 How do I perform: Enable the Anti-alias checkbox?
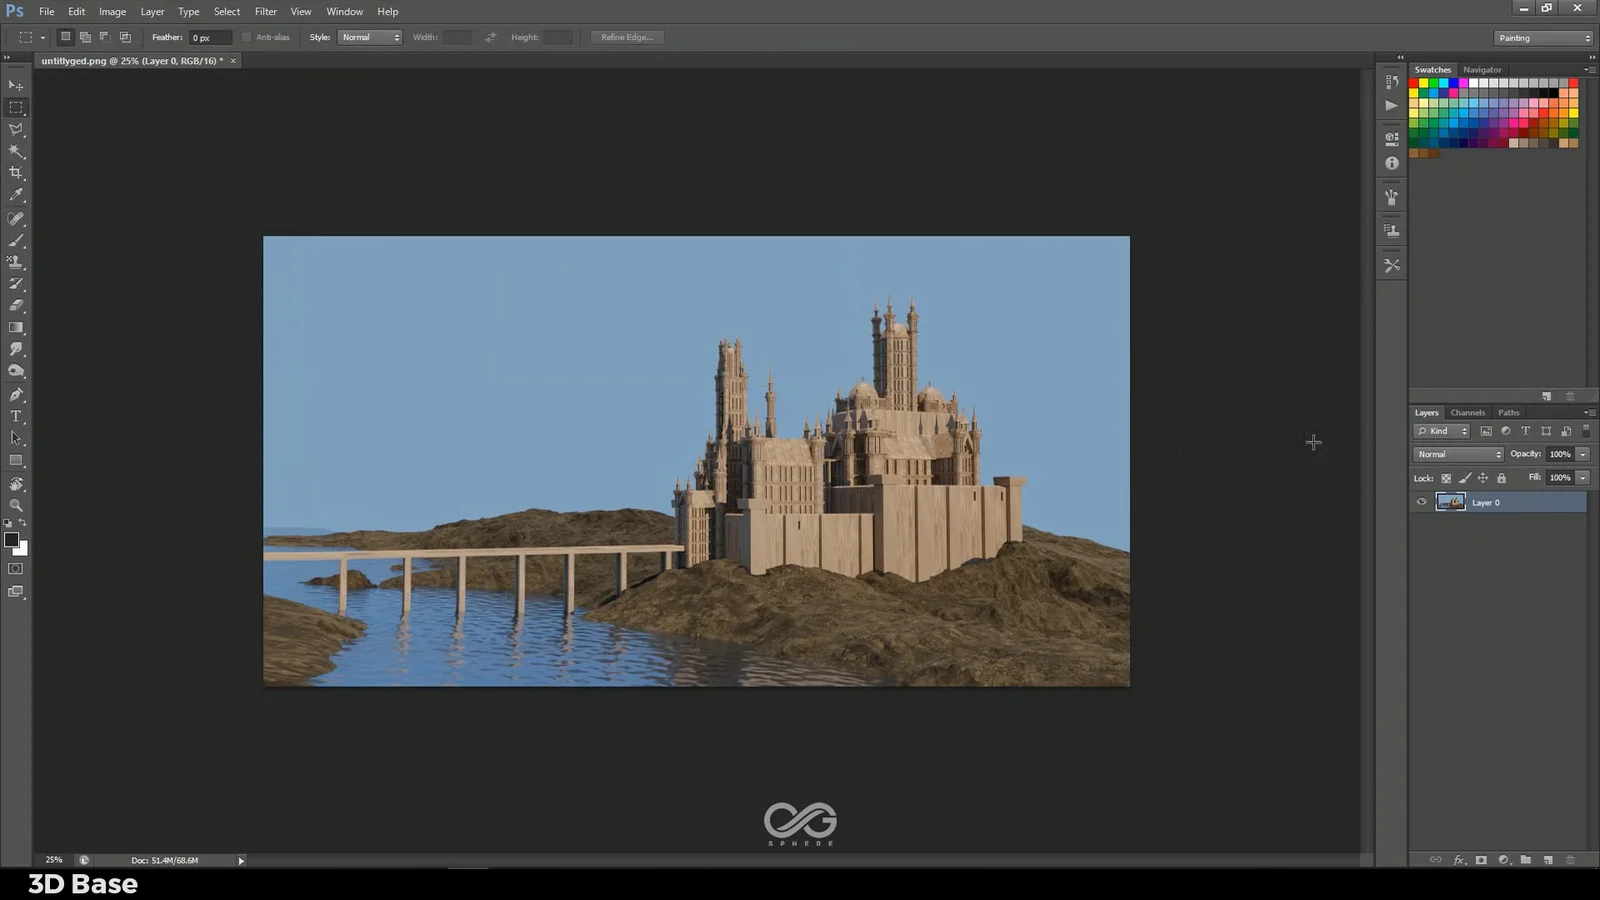(x=246, y=37)
